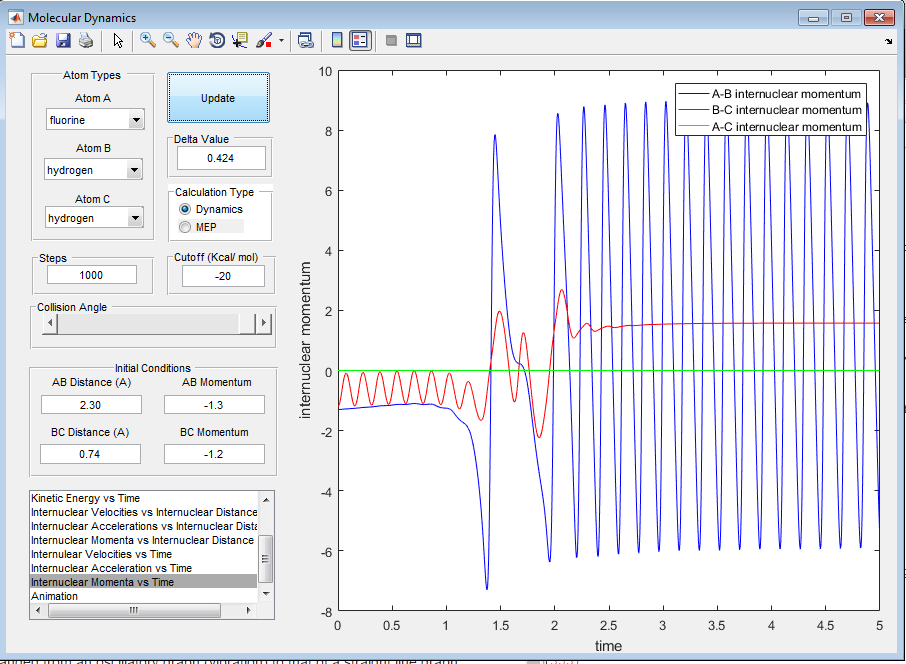
Task: Click the New Figure icon
Action: pyautogui.click(x=16, y=41)
